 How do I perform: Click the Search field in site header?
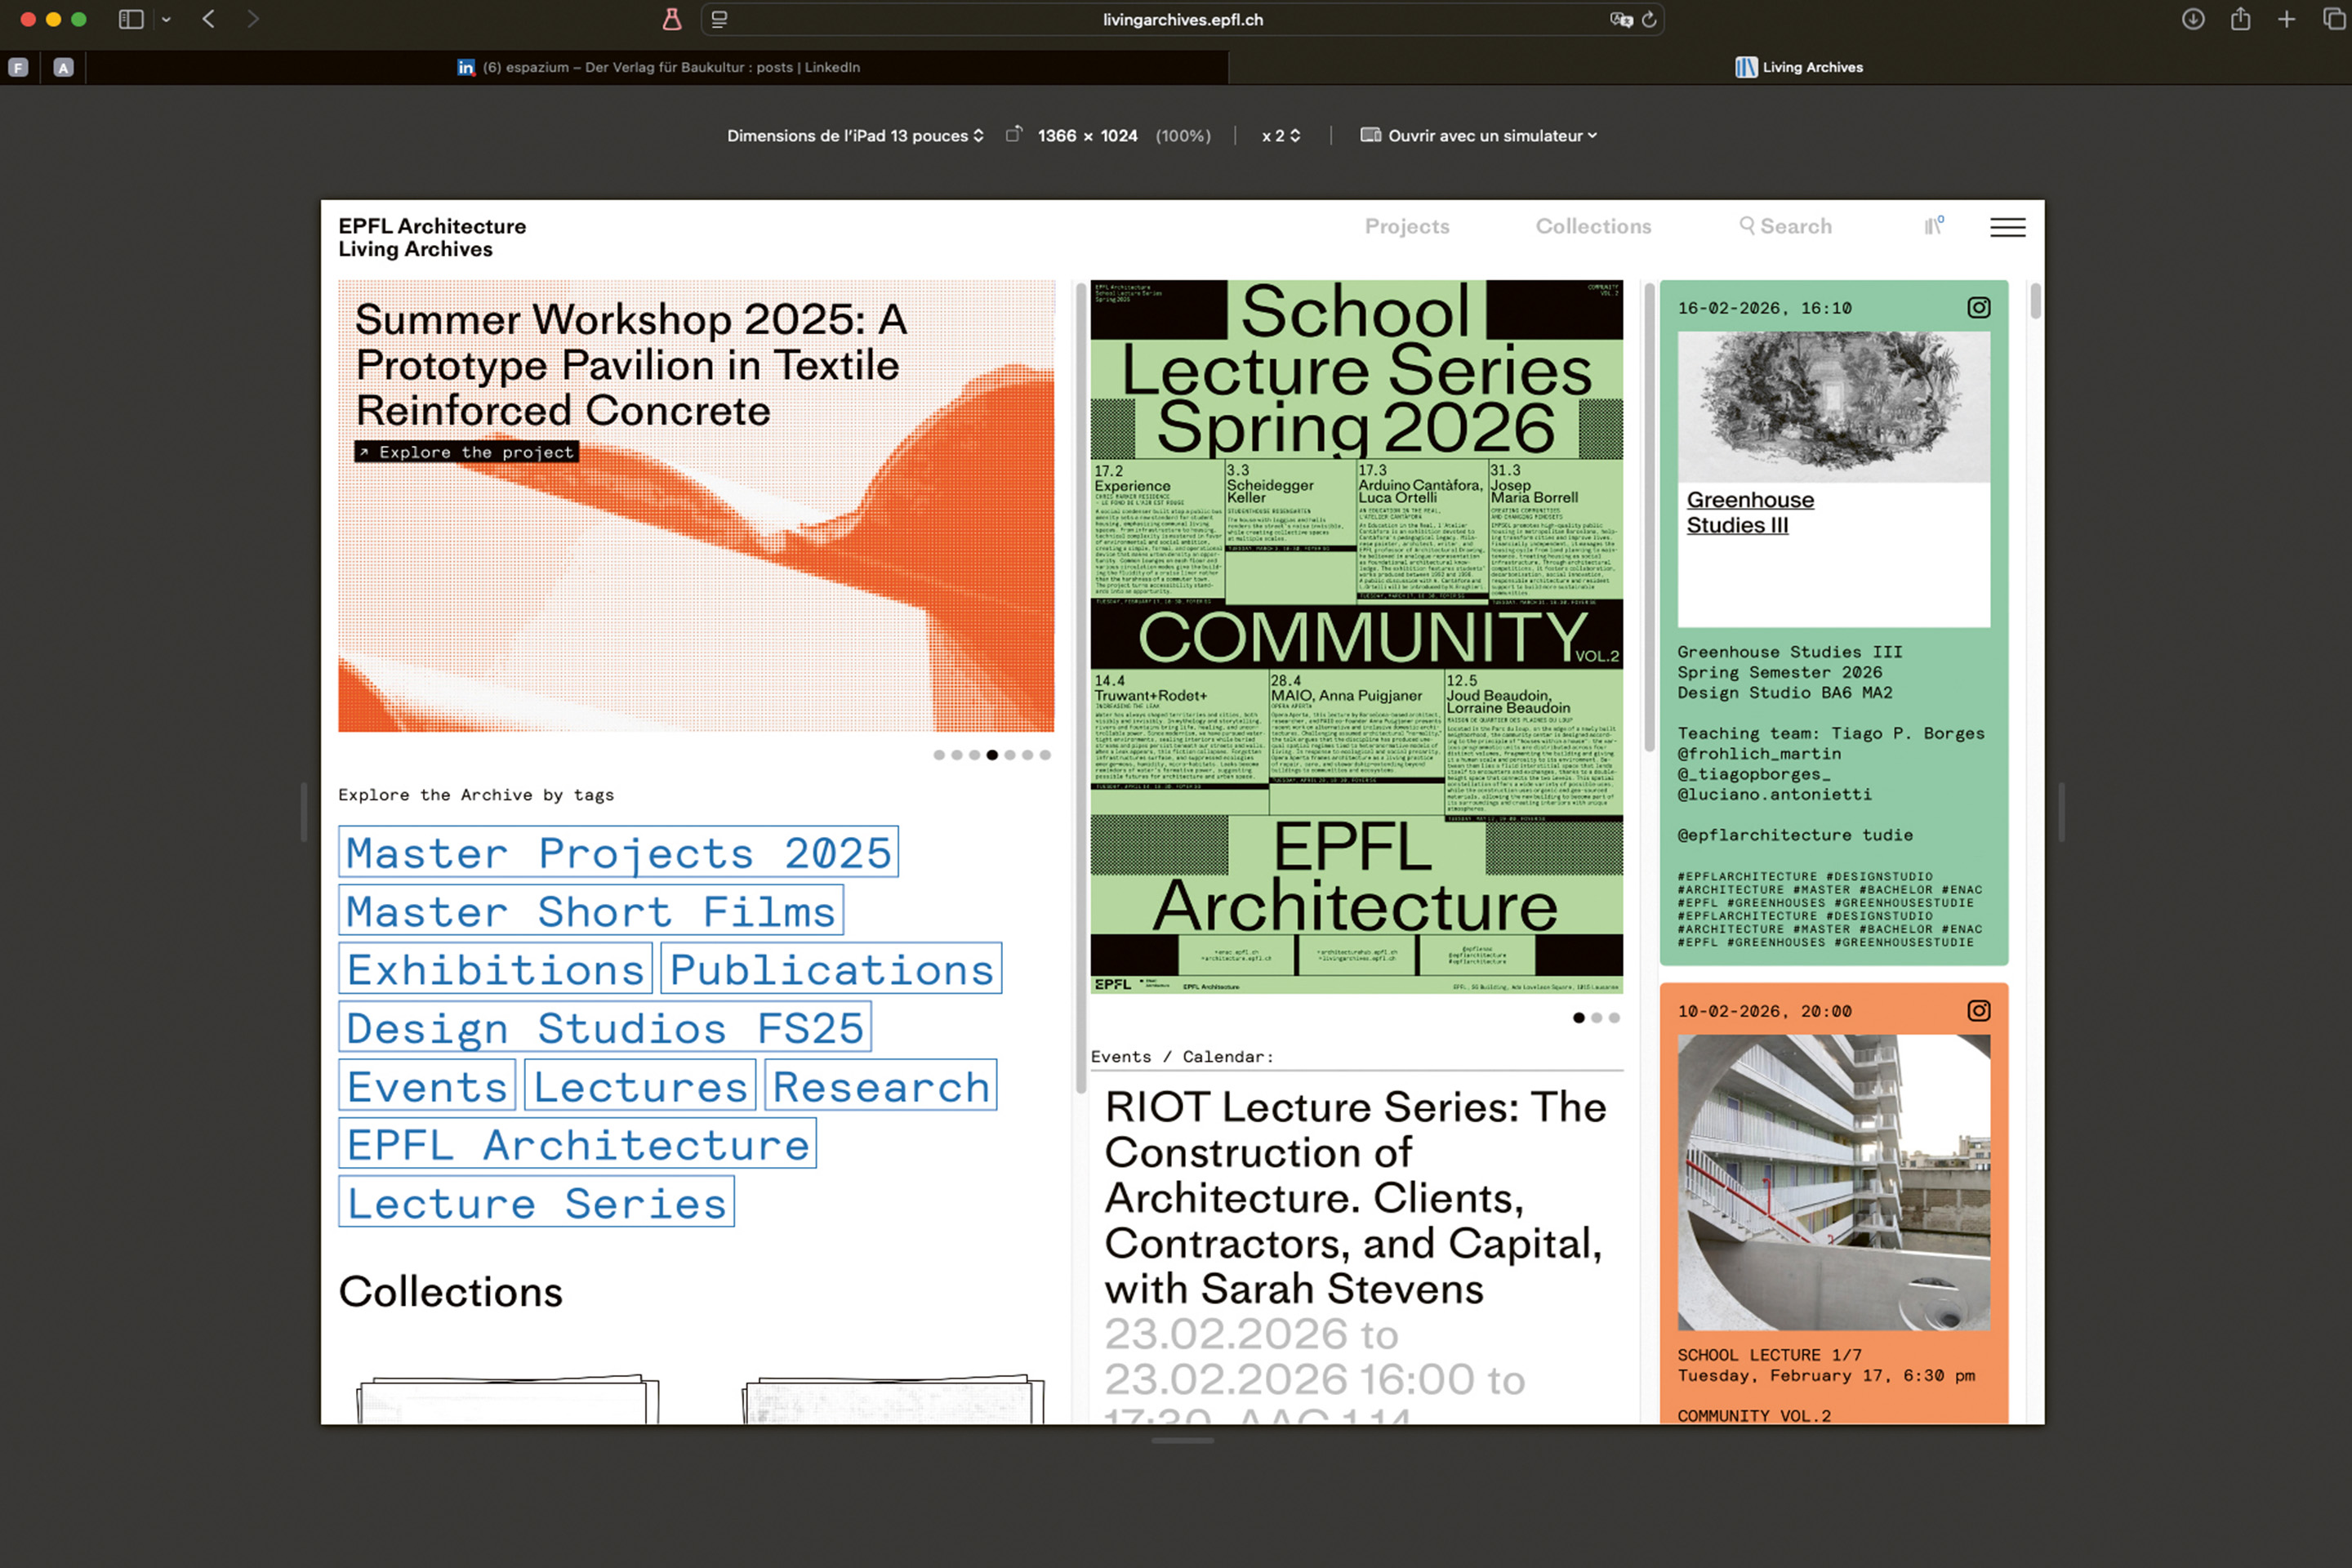(1786, 227)
